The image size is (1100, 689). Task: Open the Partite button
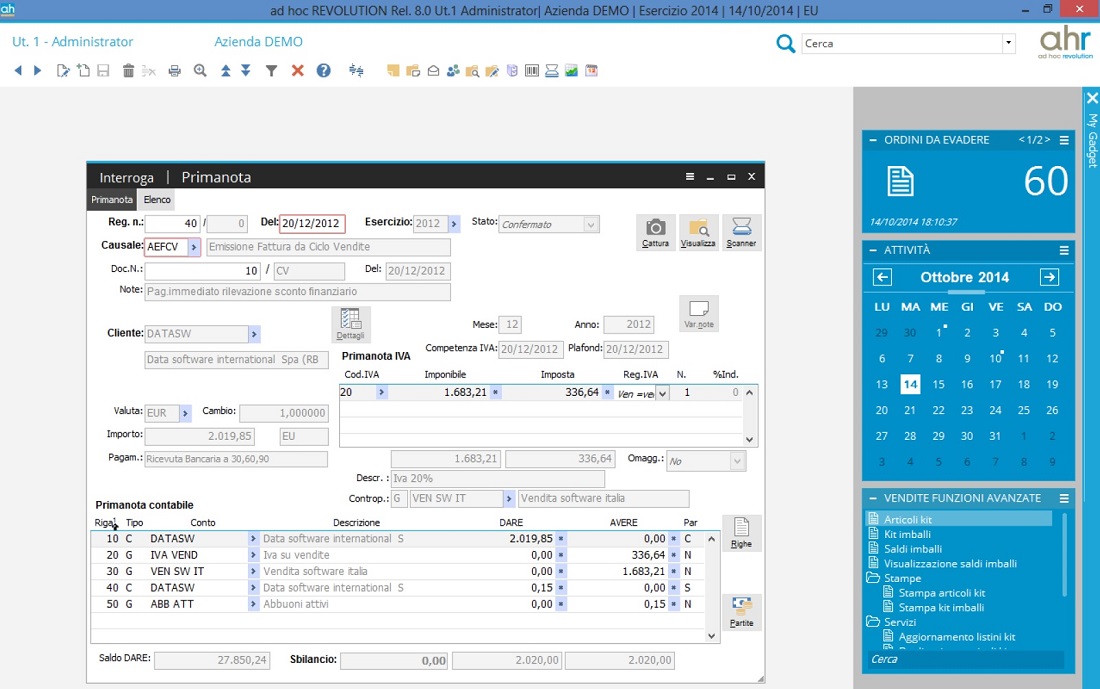pos(741,611)
